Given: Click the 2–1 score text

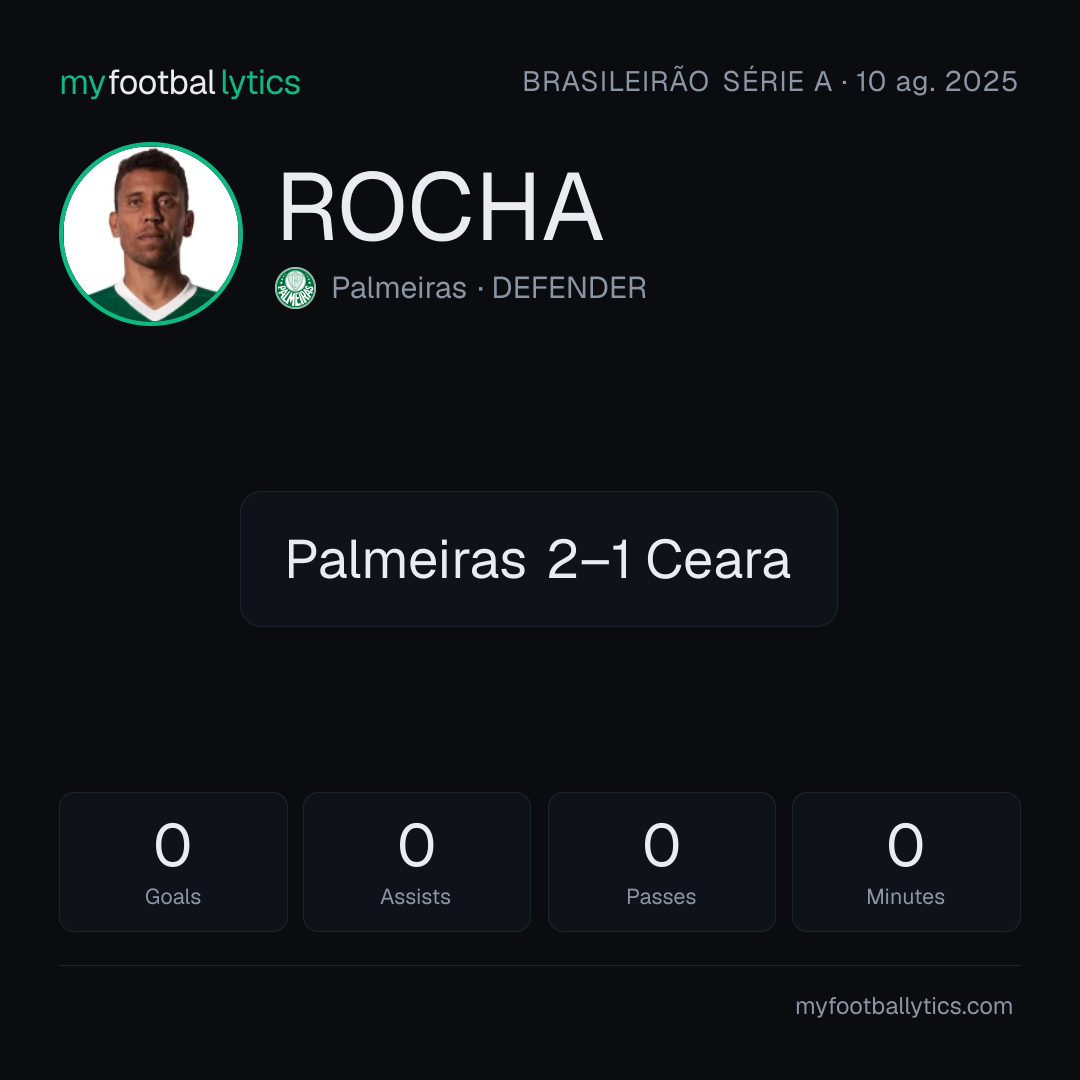Looking at the screenshot, I should click(588, 559).
